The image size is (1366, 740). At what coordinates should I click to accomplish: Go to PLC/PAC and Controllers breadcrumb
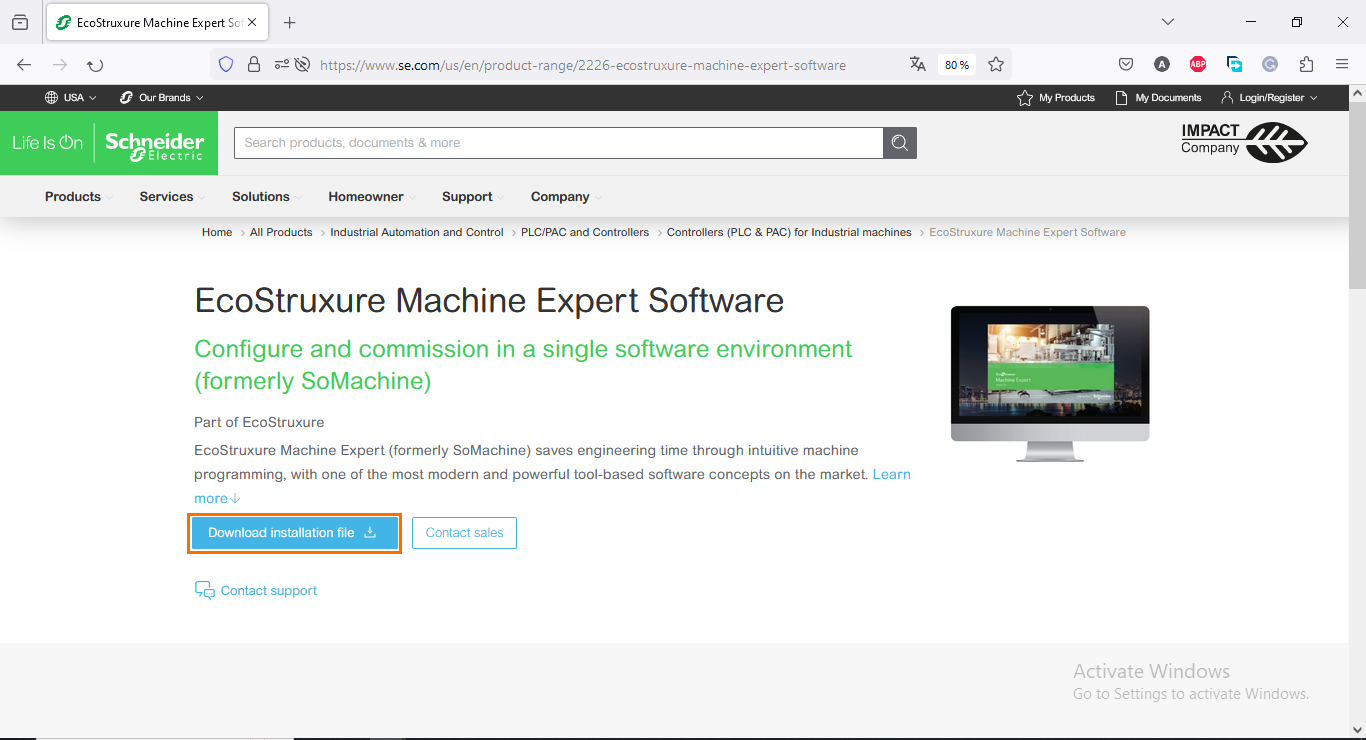[x=585, y=232]
